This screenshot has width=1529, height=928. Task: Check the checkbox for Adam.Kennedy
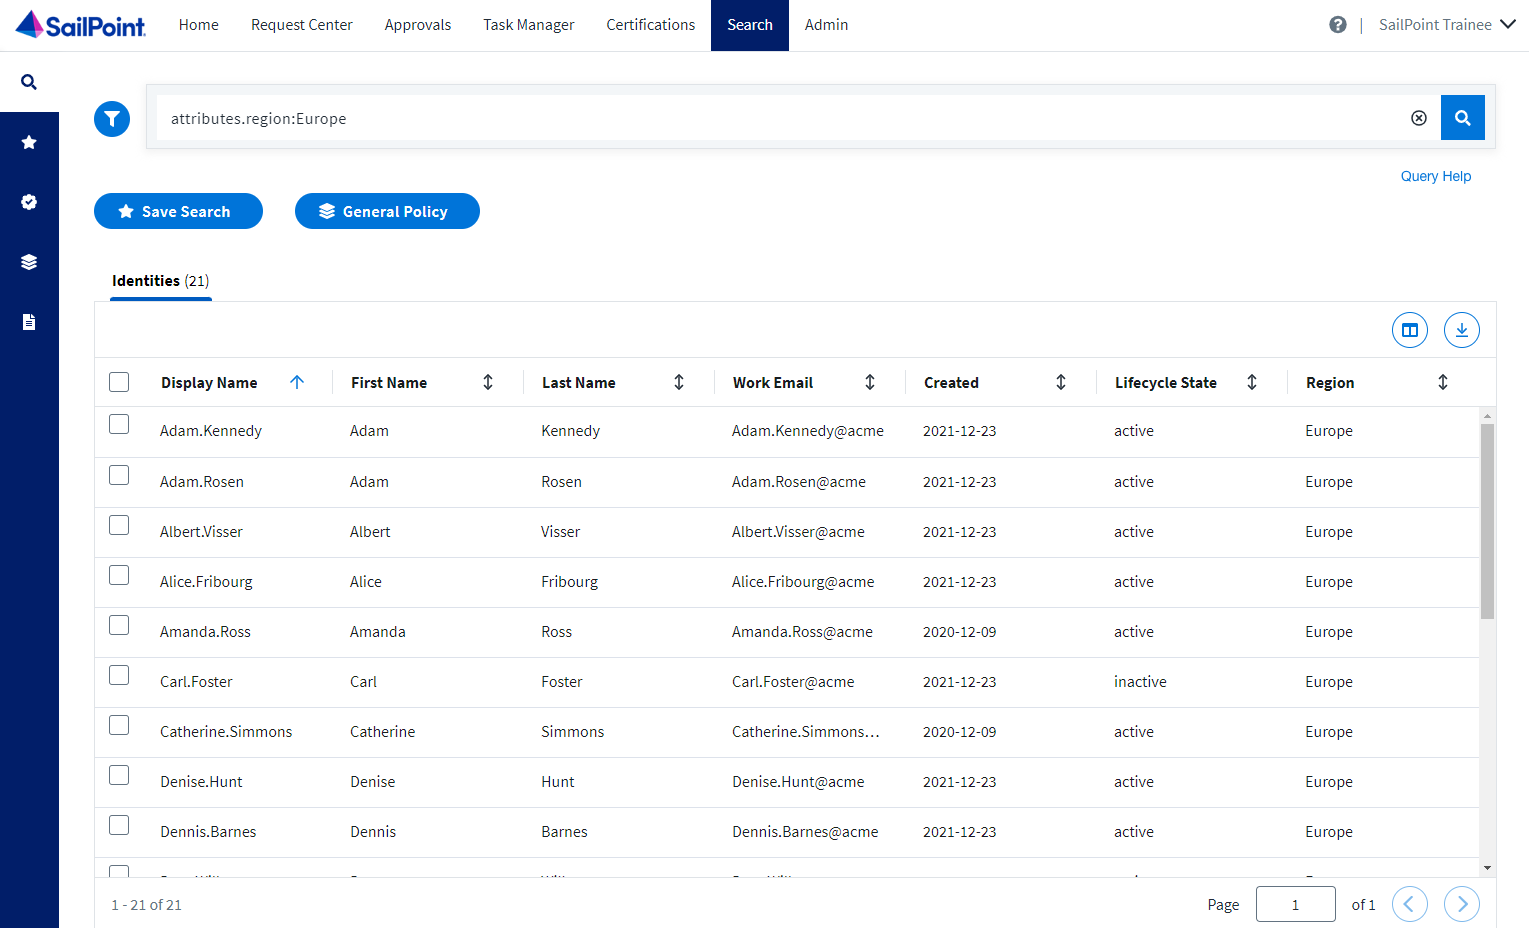tap(119, 424)
